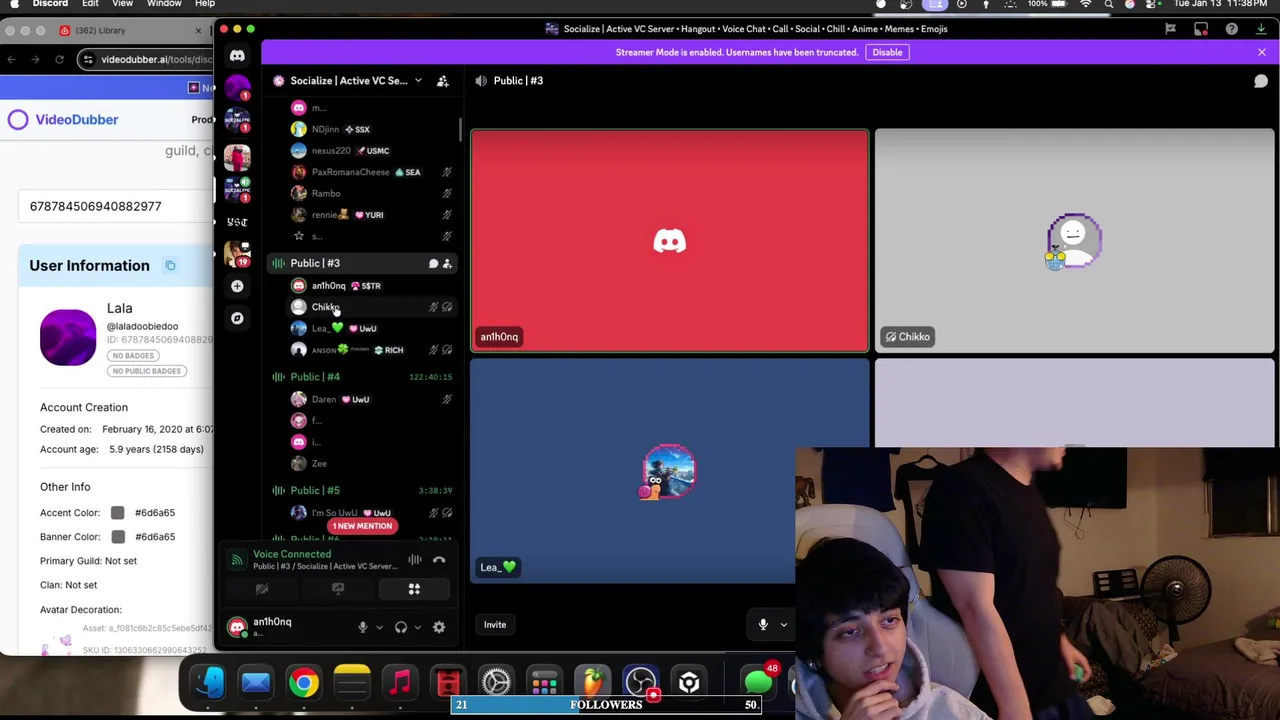Image resolution: width=1280 pixels, height=720 pixels.
Task: Select Chikko video tile
Action: (1074, 241)
